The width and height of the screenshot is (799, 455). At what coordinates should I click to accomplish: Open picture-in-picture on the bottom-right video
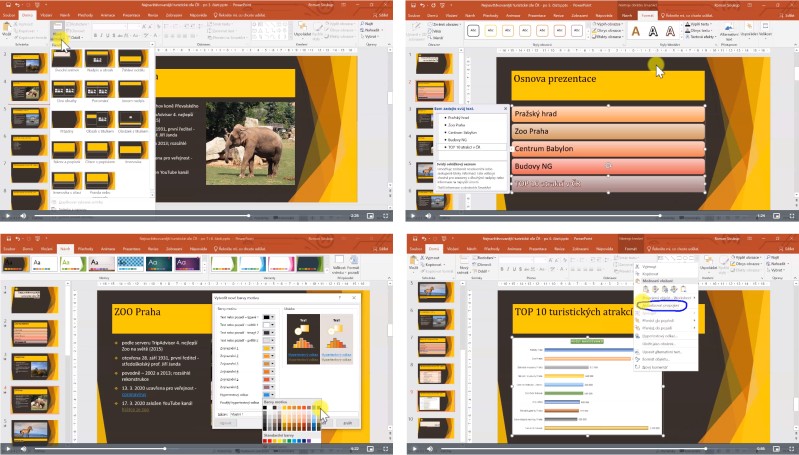pos(777,449)
